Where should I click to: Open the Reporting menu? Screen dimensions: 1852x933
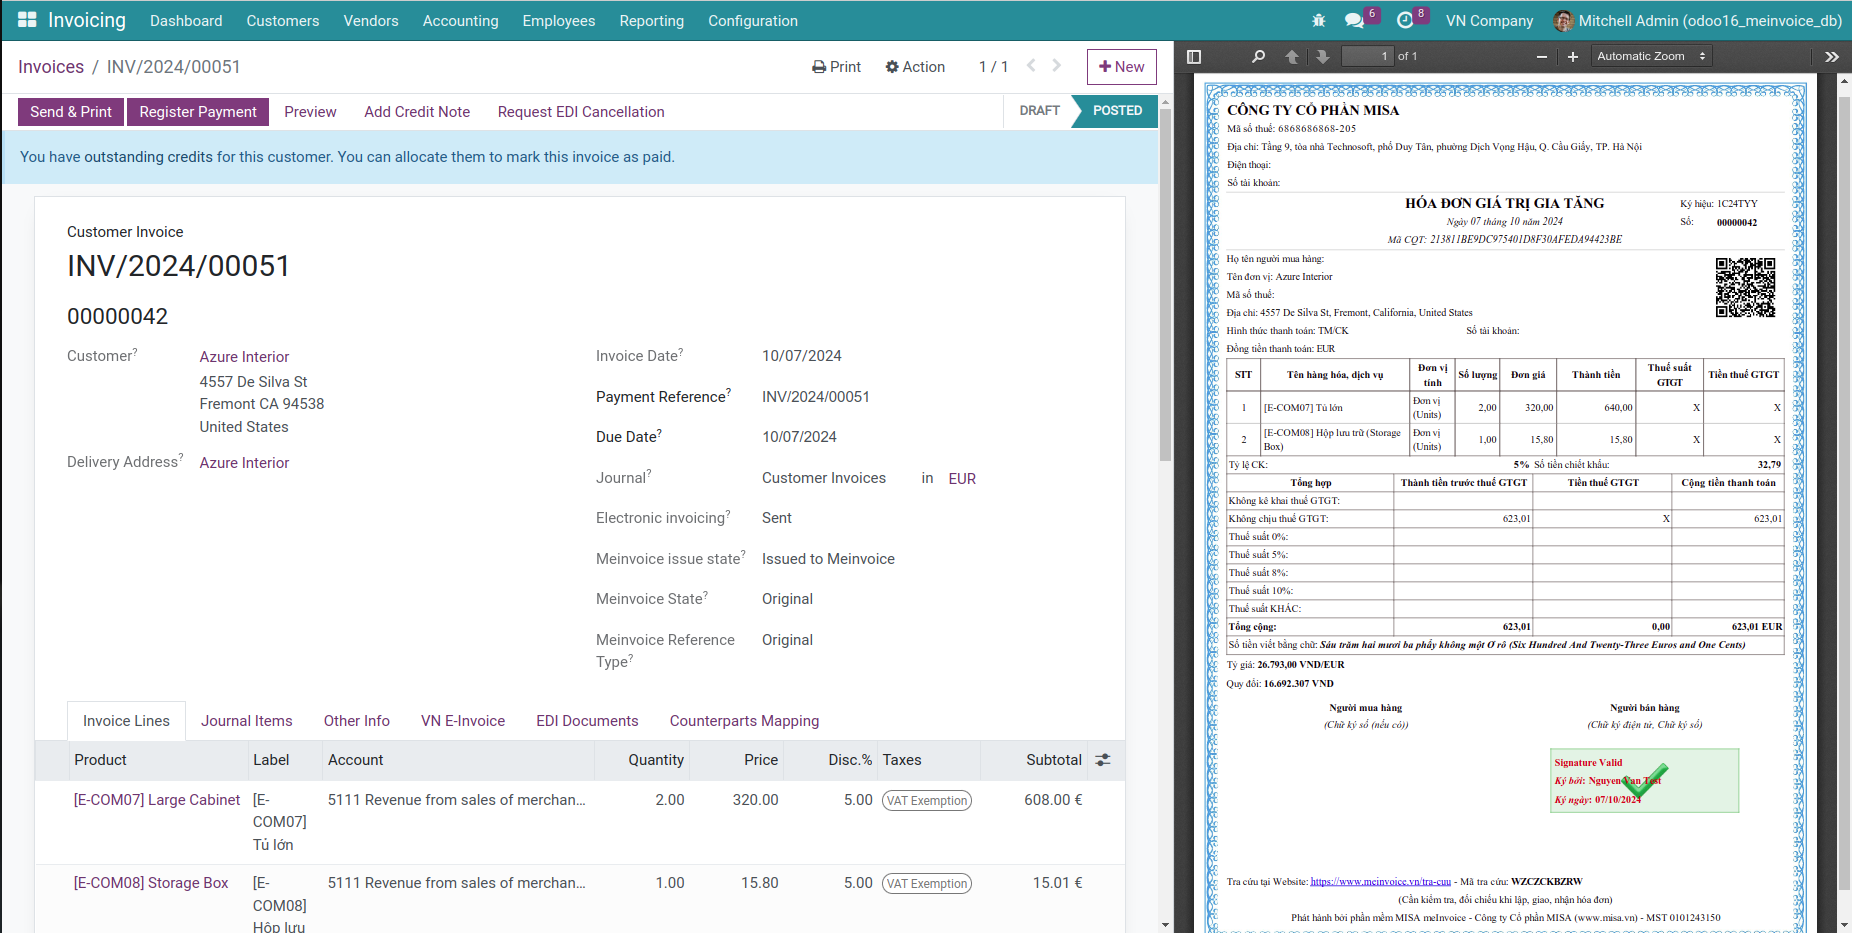tap(651, 20)
